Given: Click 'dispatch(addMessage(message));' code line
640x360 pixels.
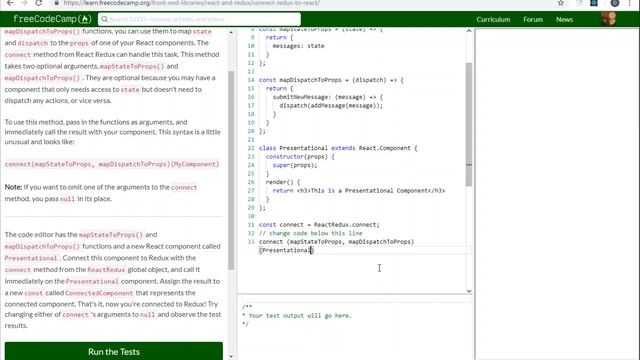Looking at the screenshot, I should tap(331, 105).
